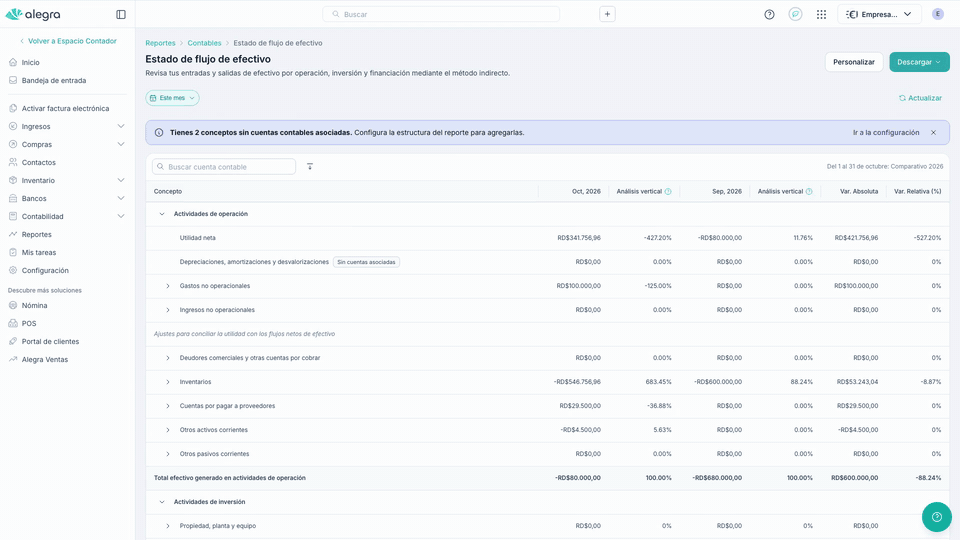Screen dimensions: 960x540
Task: Click the Actualizar button
Action: tap(920, 98)
